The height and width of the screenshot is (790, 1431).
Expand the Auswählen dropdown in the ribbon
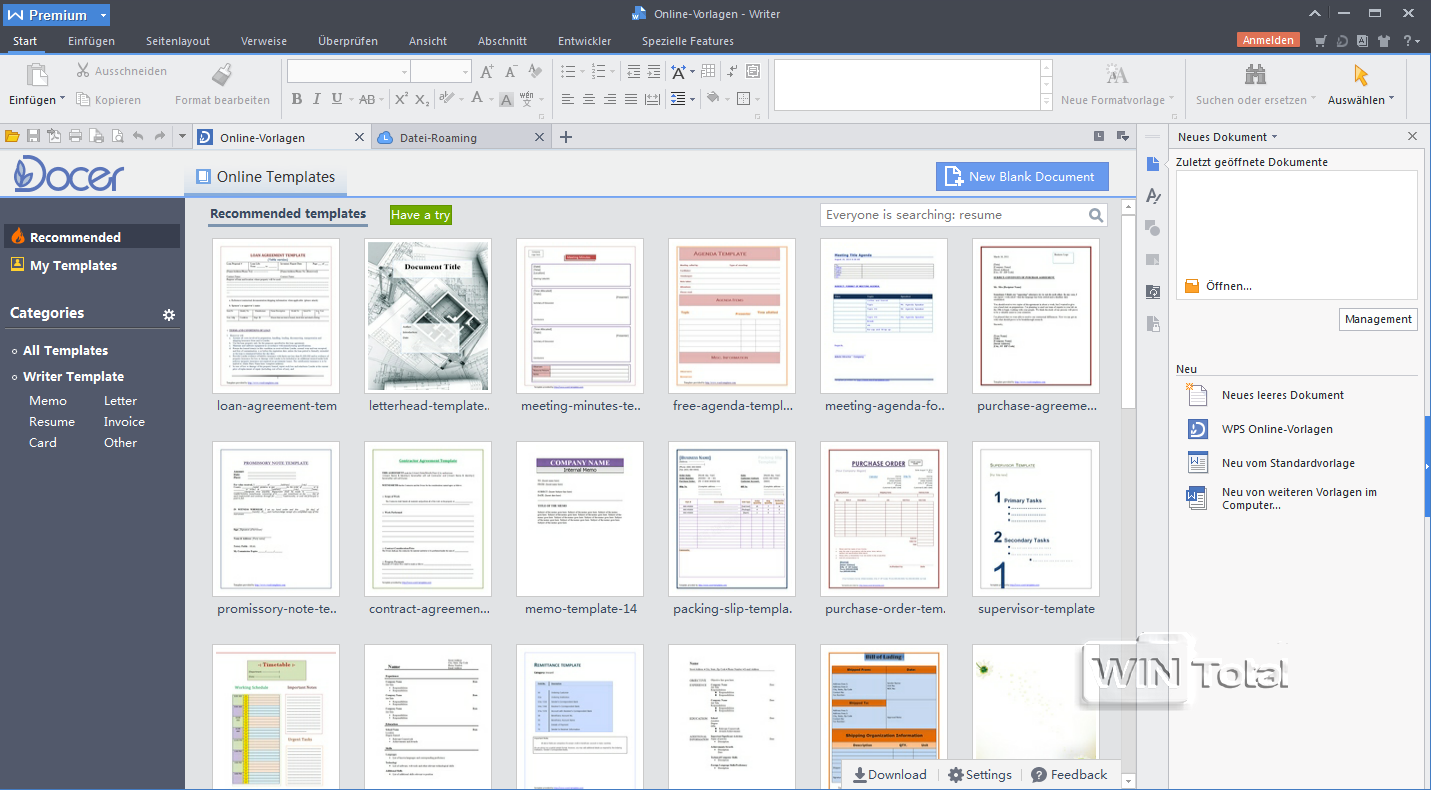(x=1390, y=100)
